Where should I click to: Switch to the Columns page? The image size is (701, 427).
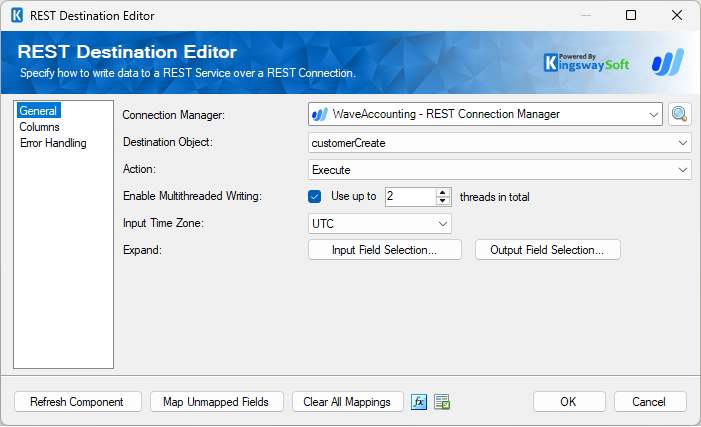[39, 127]
